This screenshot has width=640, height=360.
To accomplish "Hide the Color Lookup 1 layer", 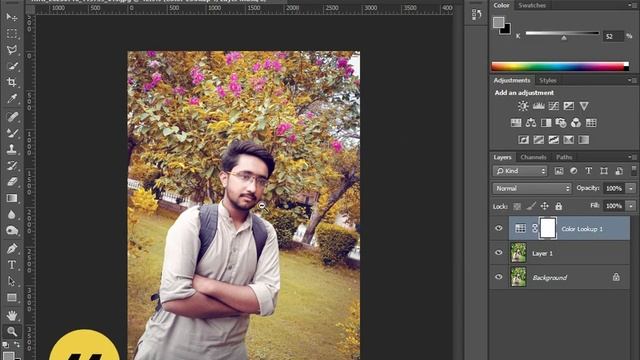I will [499, 228].
